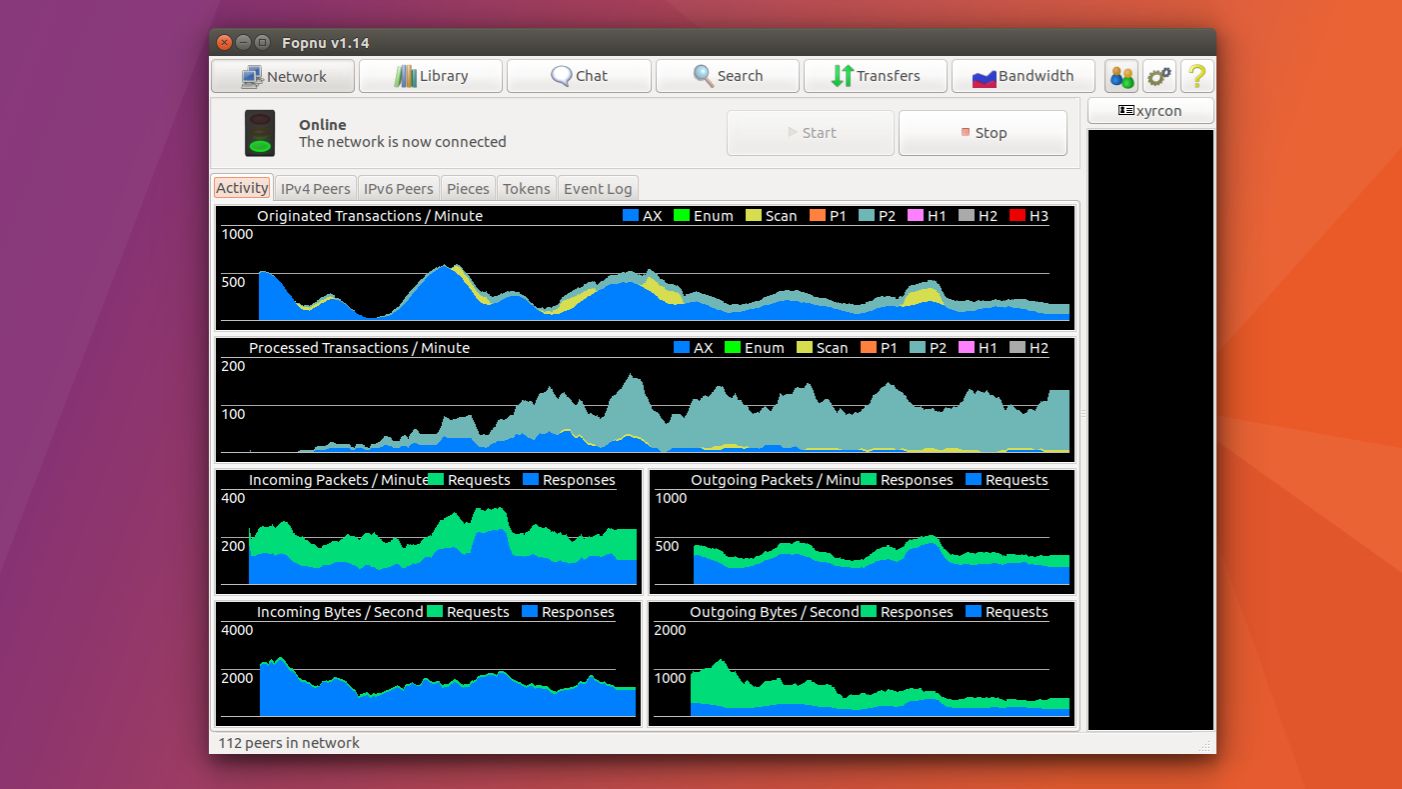The width and height of the screenshot is (1402, 789).
Task: Select the Activity tab
Action: (242, 188)
